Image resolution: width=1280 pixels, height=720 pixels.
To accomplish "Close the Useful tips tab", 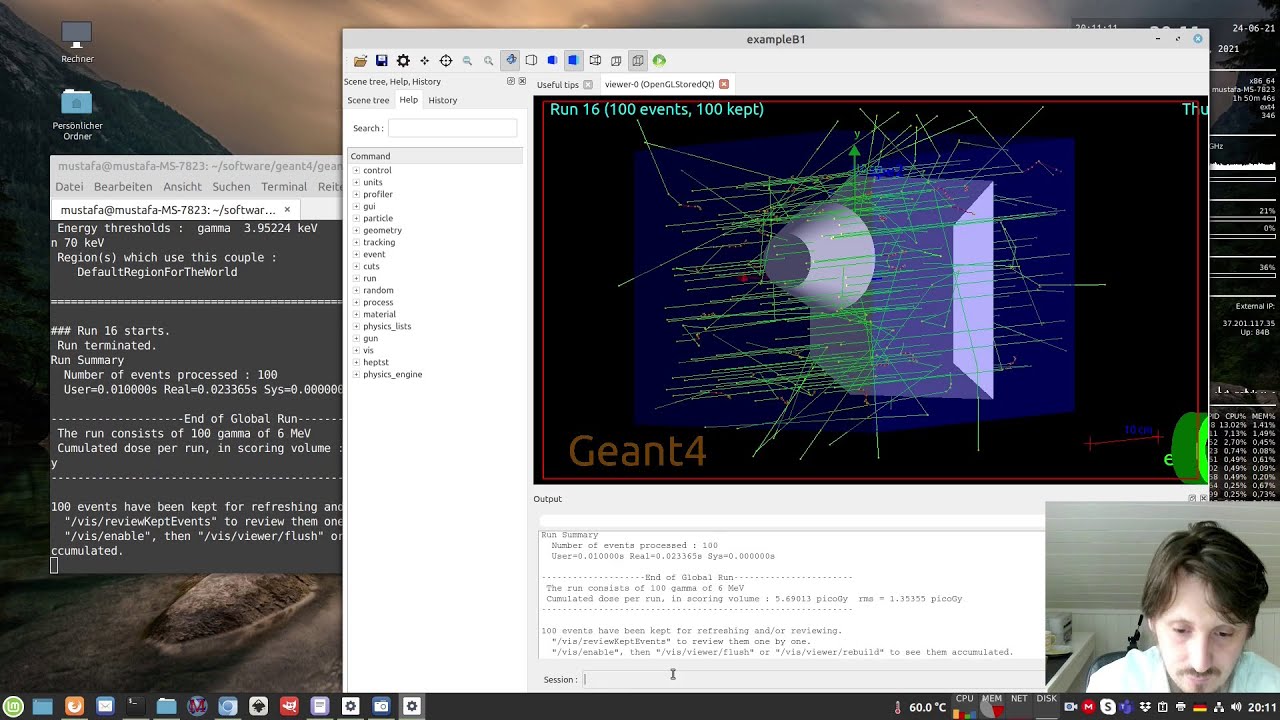I will tap(588, 84).
